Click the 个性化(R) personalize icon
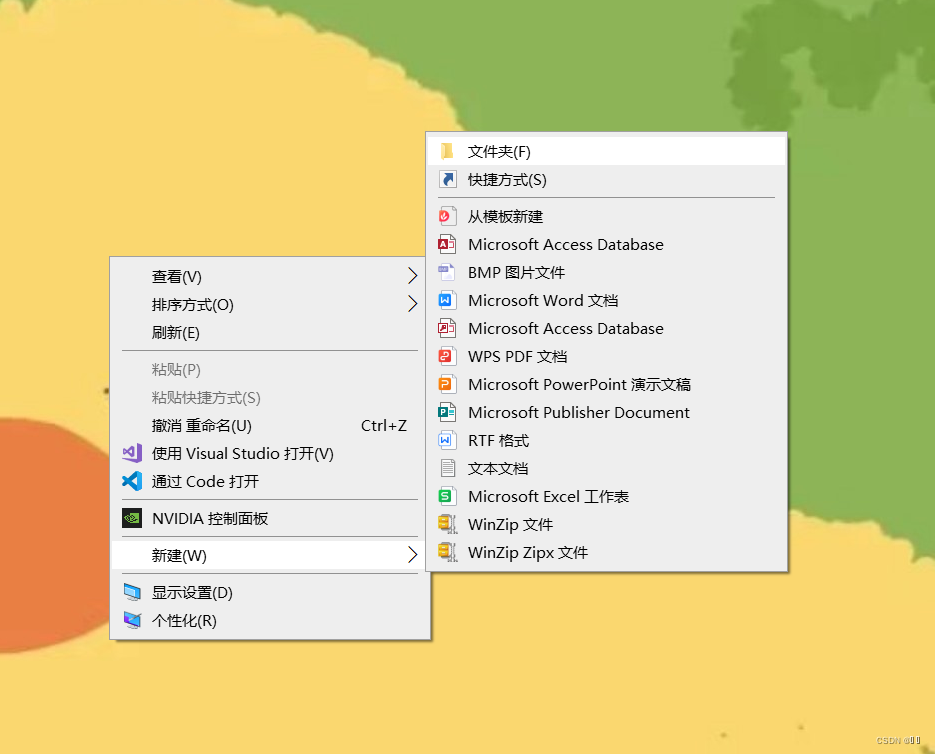The image size is (935, 754). pyautogui.click(x=132, y=620)
